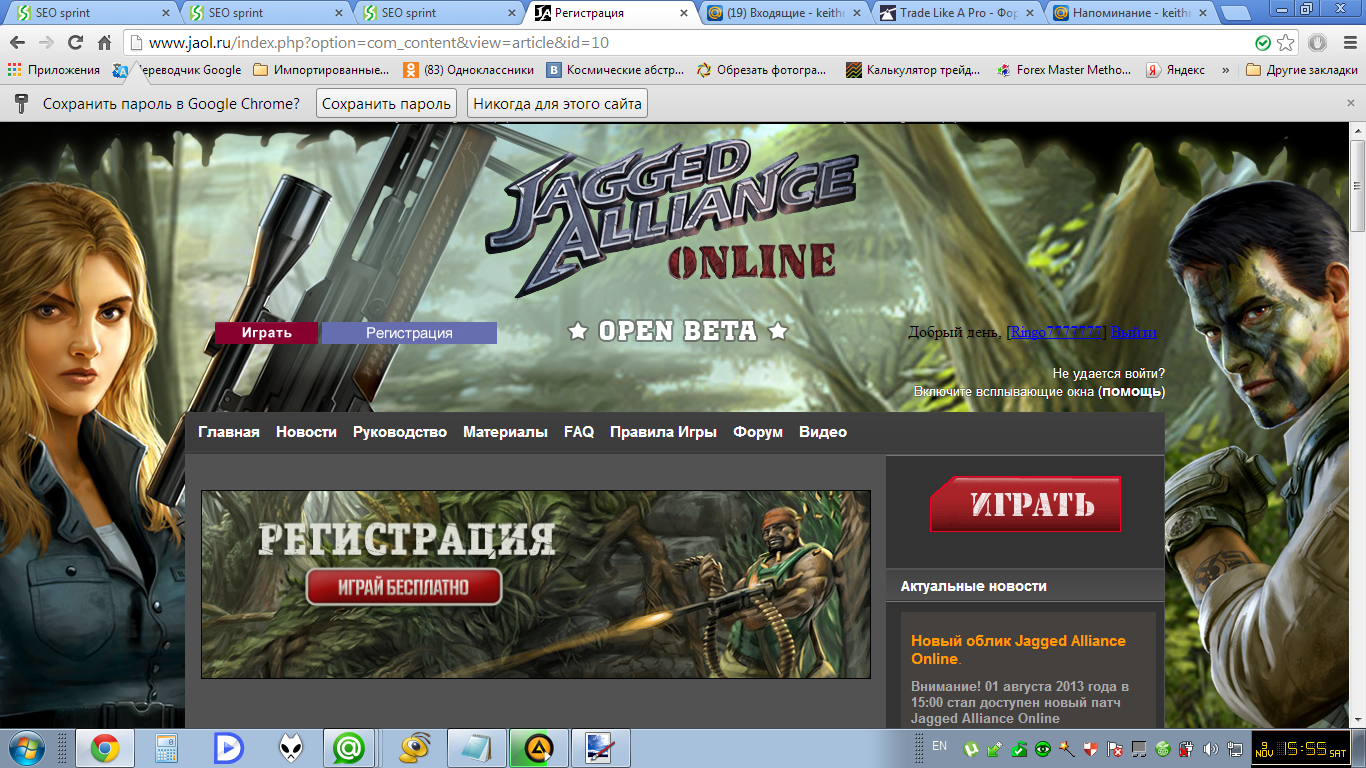Open the Яндекс bookmark

1175,70
